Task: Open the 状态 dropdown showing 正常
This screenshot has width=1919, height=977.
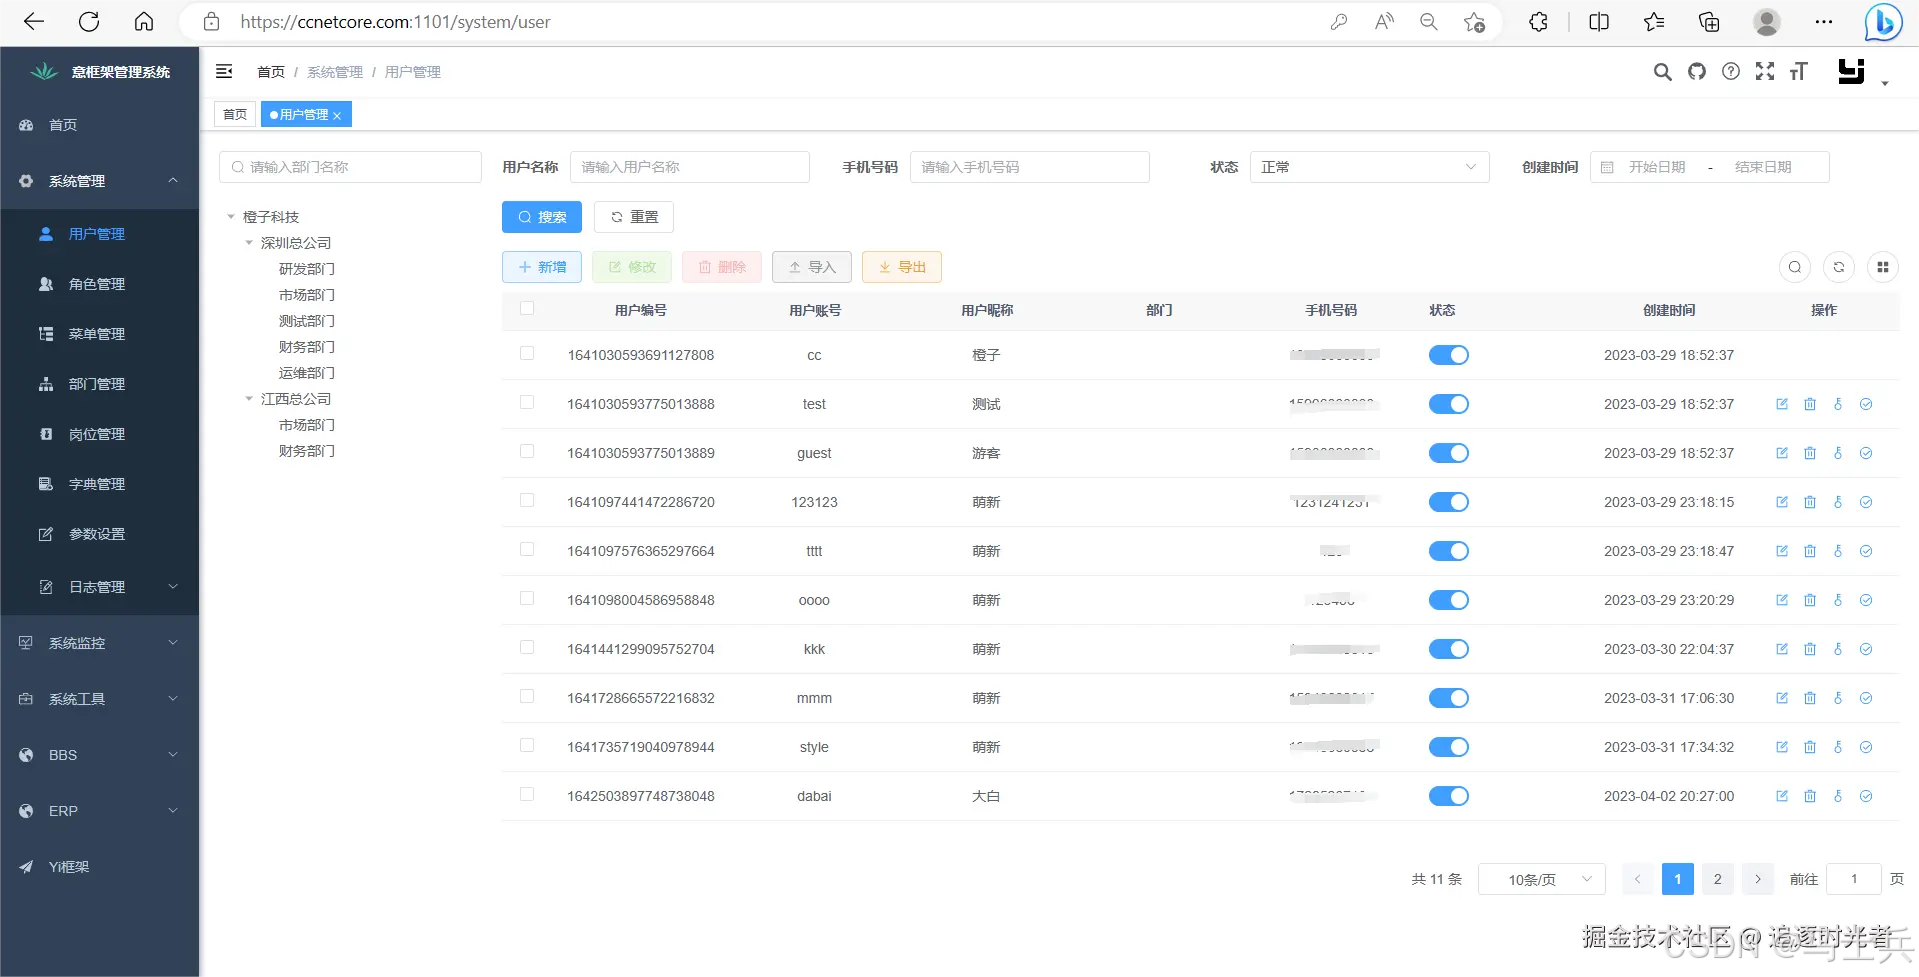Action: tap(1369, 167)
